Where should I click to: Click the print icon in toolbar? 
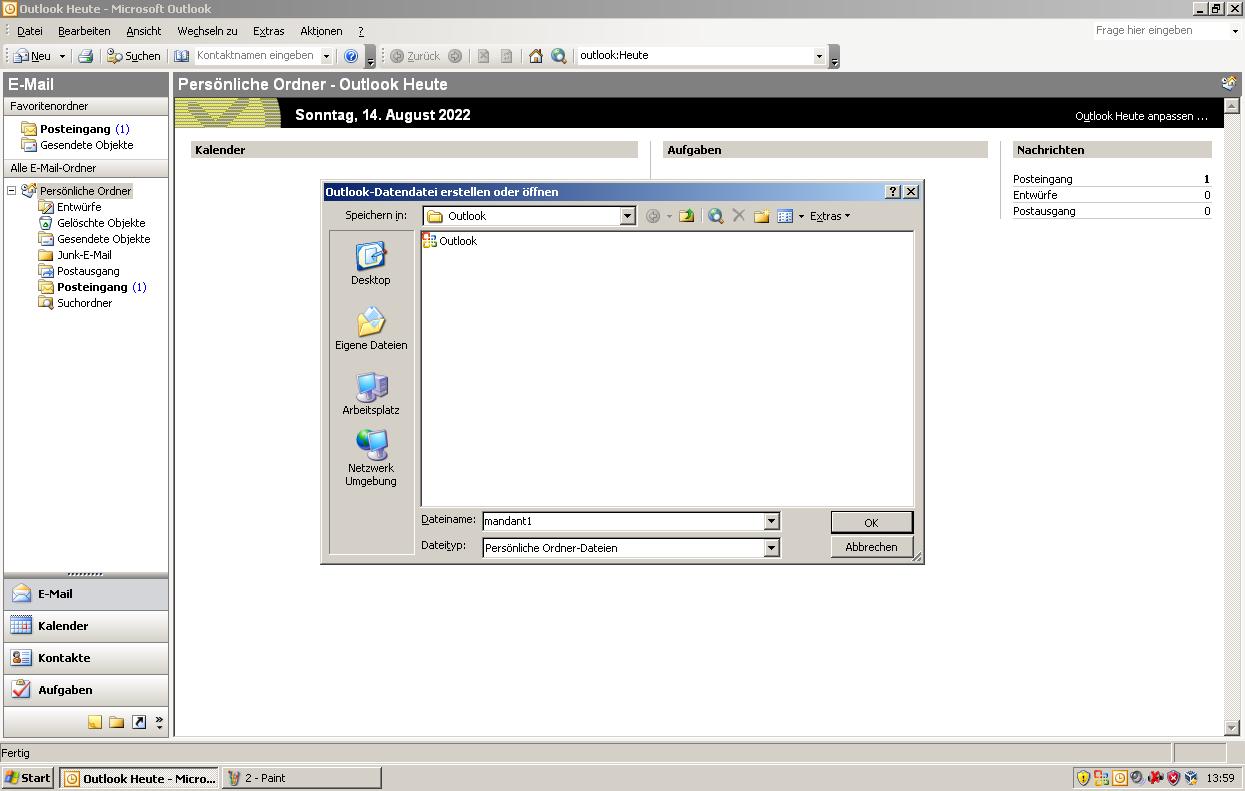tap(86, 56)
